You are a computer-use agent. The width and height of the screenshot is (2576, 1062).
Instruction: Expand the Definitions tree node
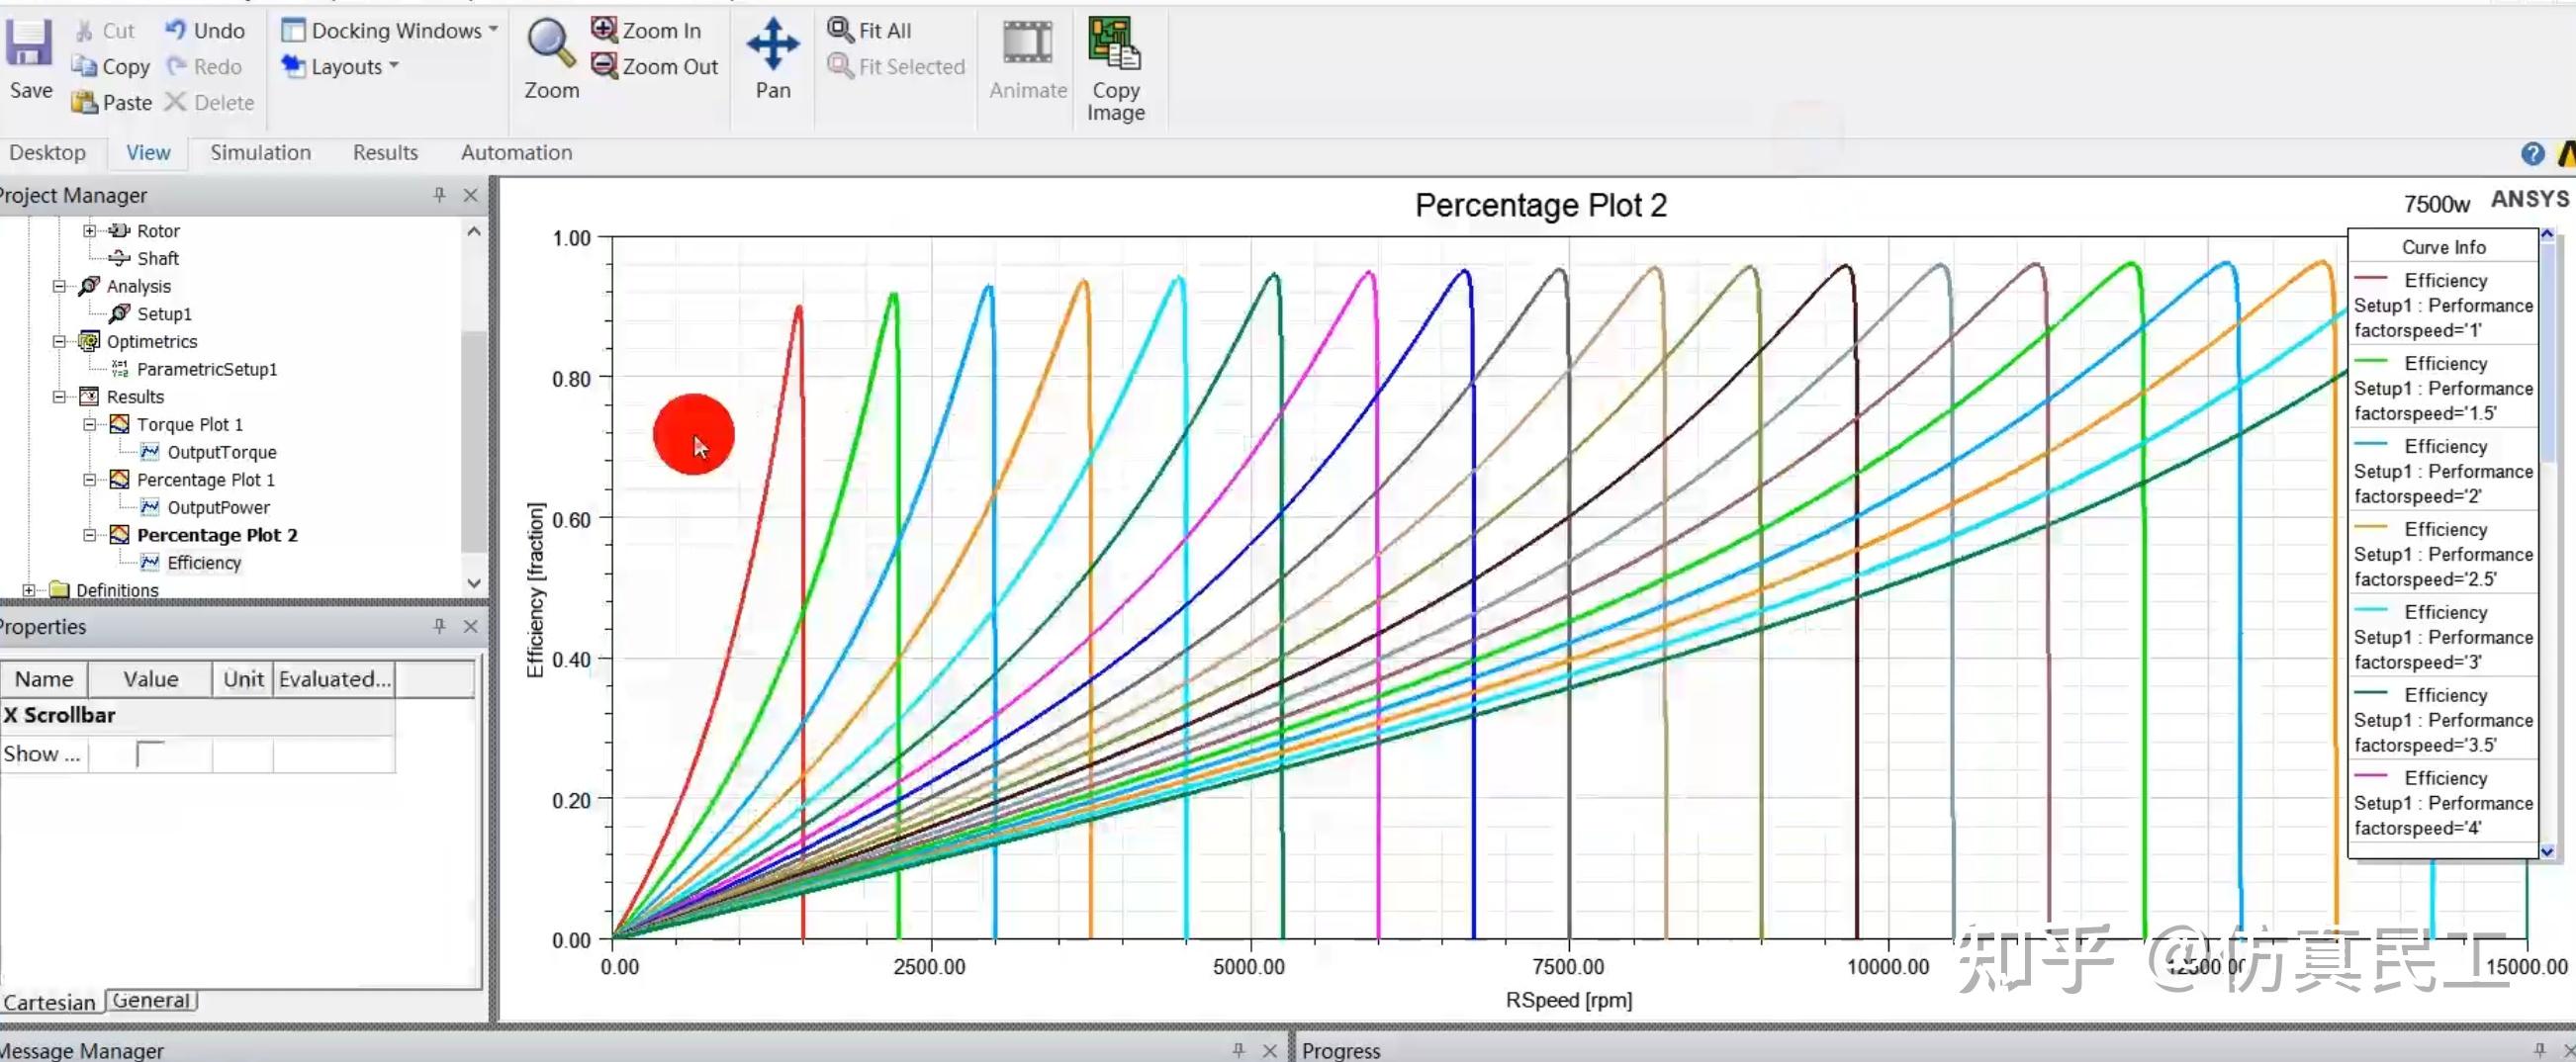(x=30, y=590)
